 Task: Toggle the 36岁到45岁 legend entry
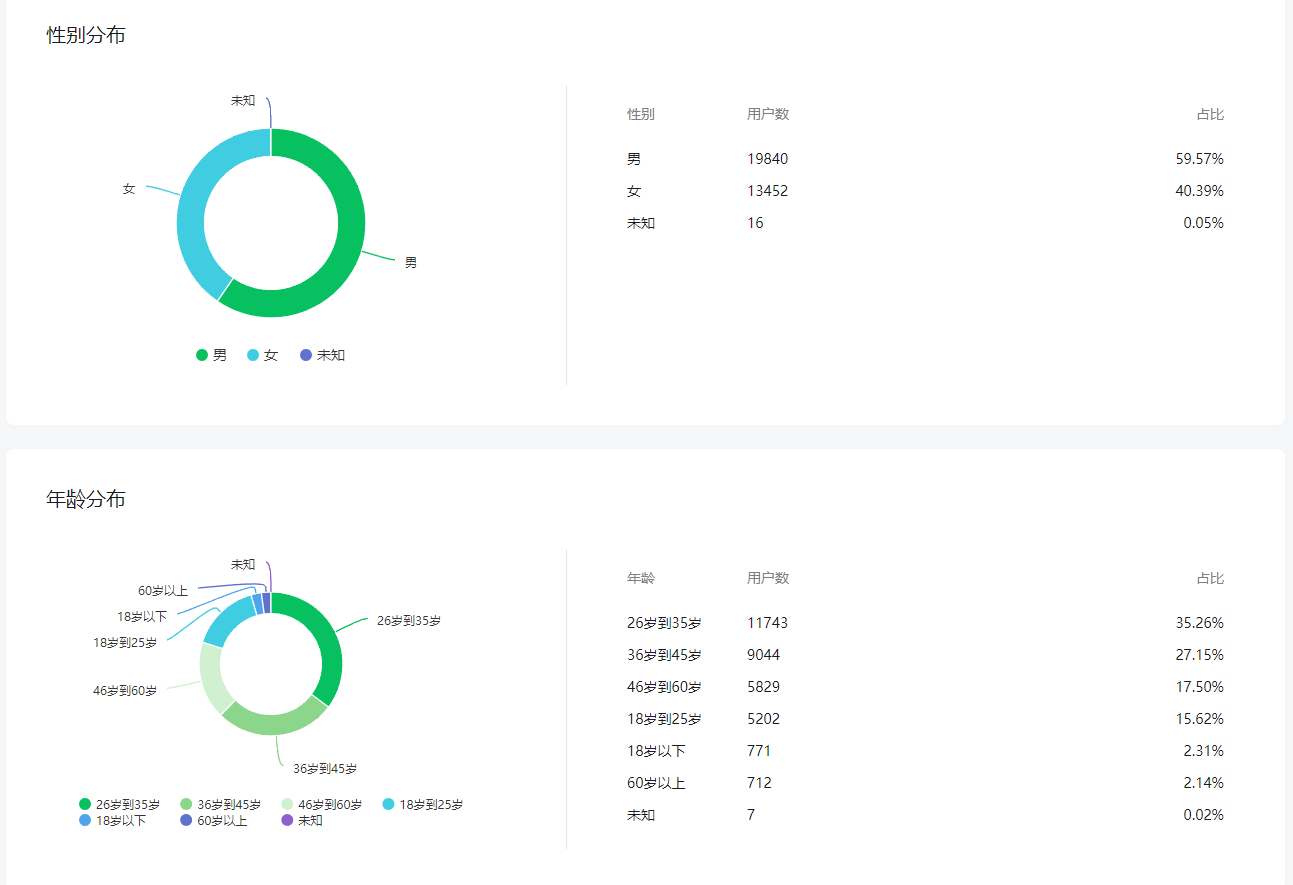point(221,805)
